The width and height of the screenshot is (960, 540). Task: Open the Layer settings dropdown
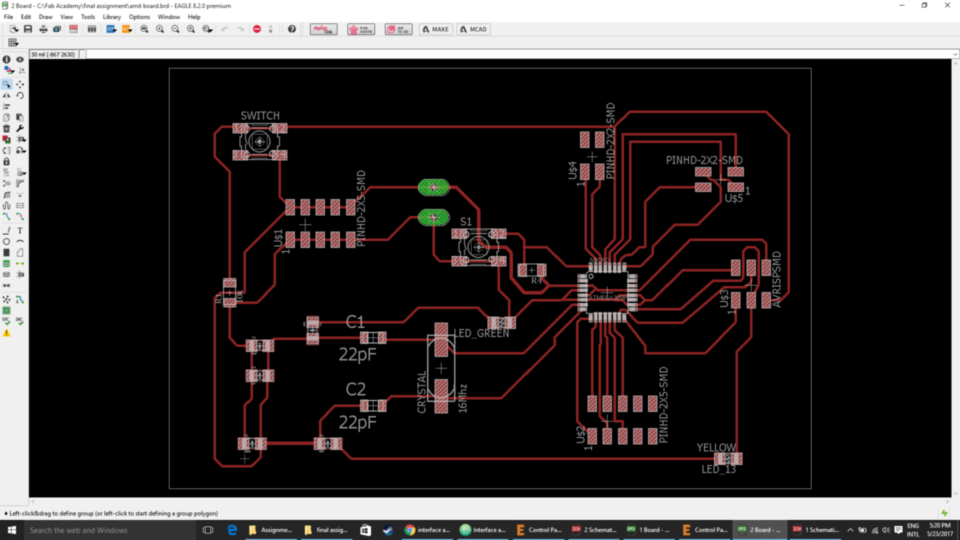coord(9,71)
